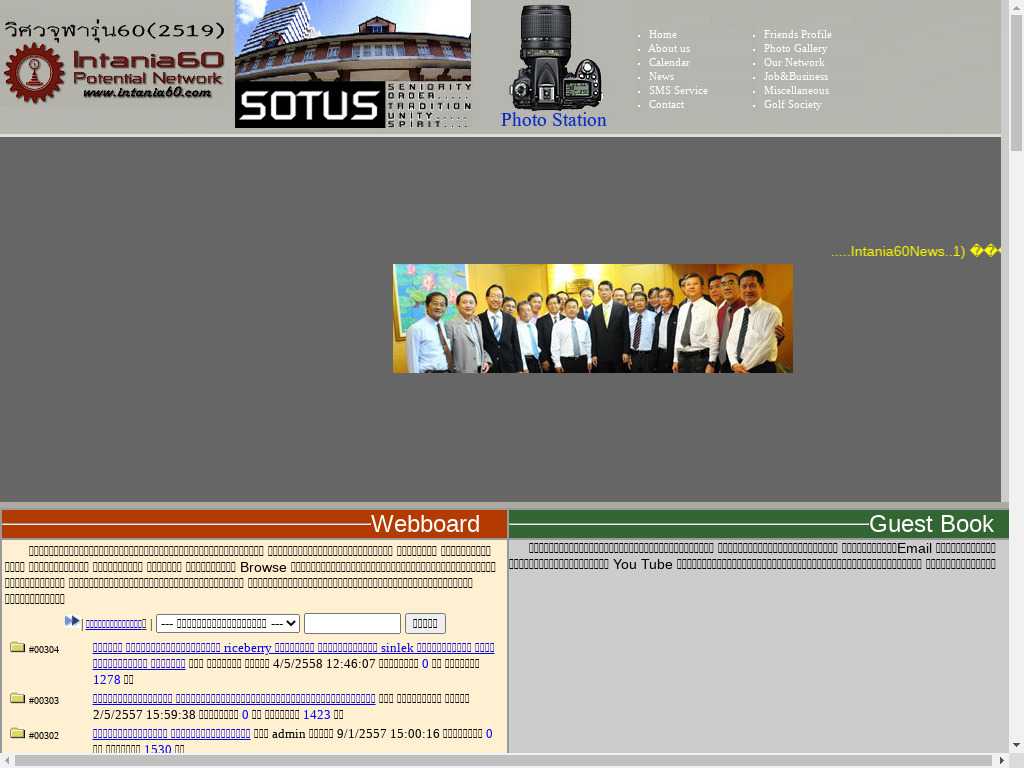Go to Job&Business section
Viewport: 1024px width, 768px height.
795,76
